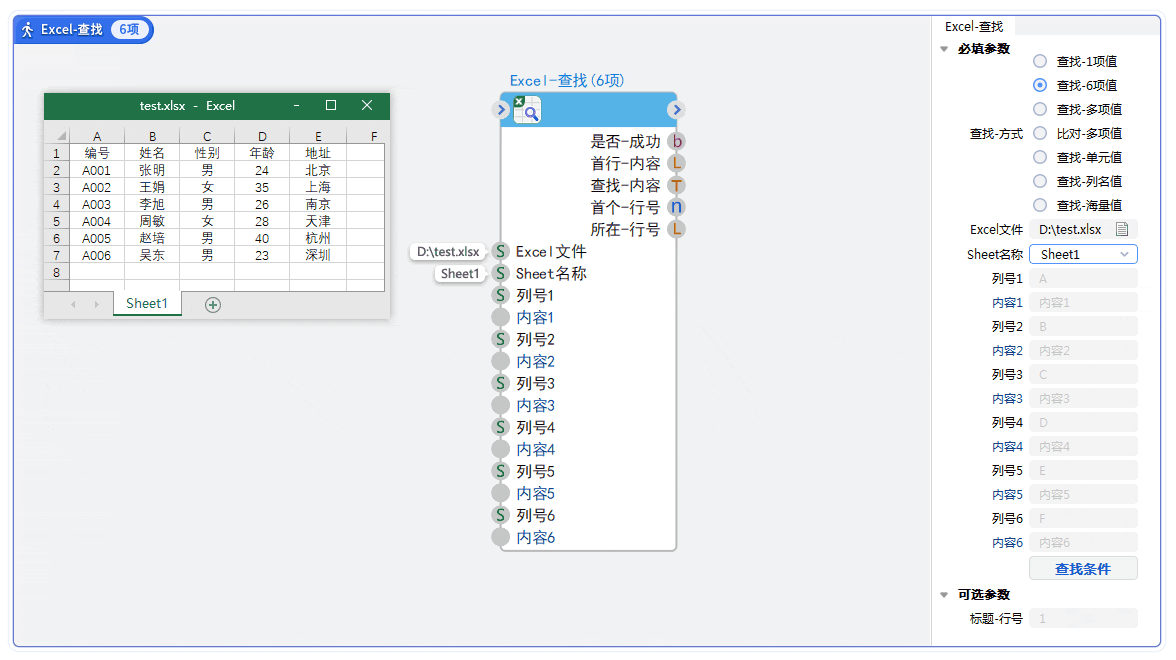Collapse the 可选参数 section
The width and height of the screenshot is (1176, 660).
[x=945, y=595]
